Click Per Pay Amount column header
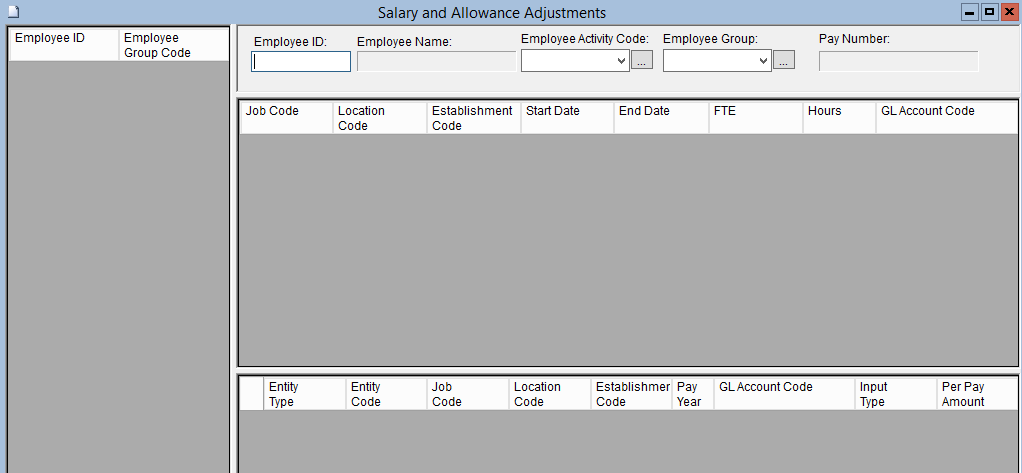The width and height of the screenshot is (1022, 473). click(976, 394)
